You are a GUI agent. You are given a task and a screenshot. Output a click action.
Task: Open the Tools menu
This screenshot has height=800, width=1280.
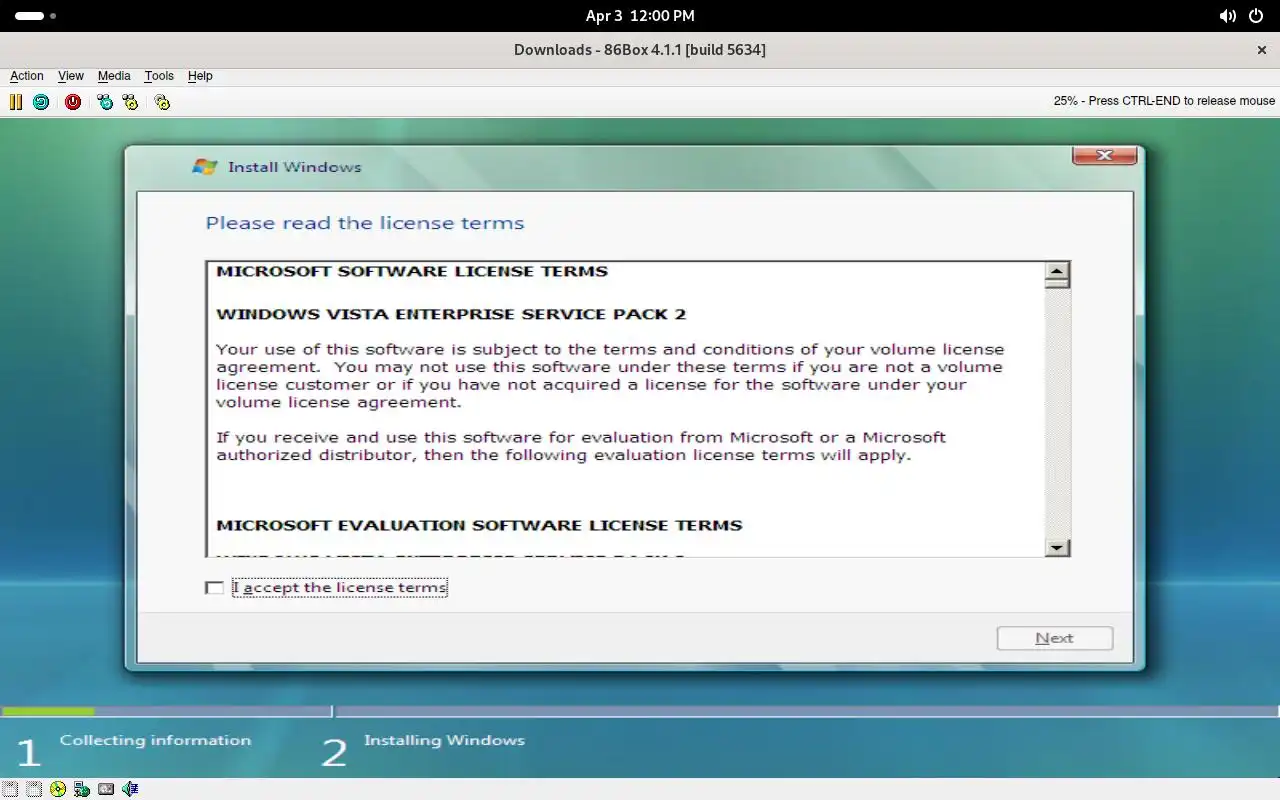(159, 76)
